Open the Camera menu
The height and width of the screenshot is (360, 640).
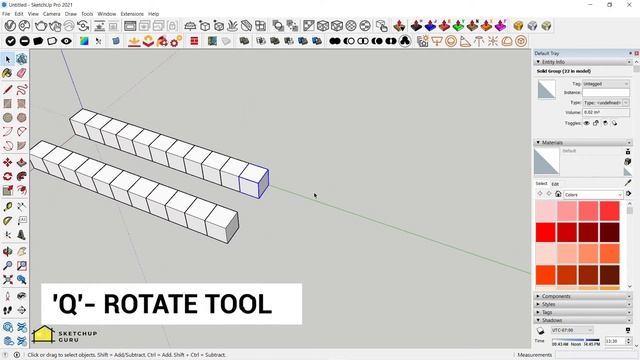[x=51, y=14]
